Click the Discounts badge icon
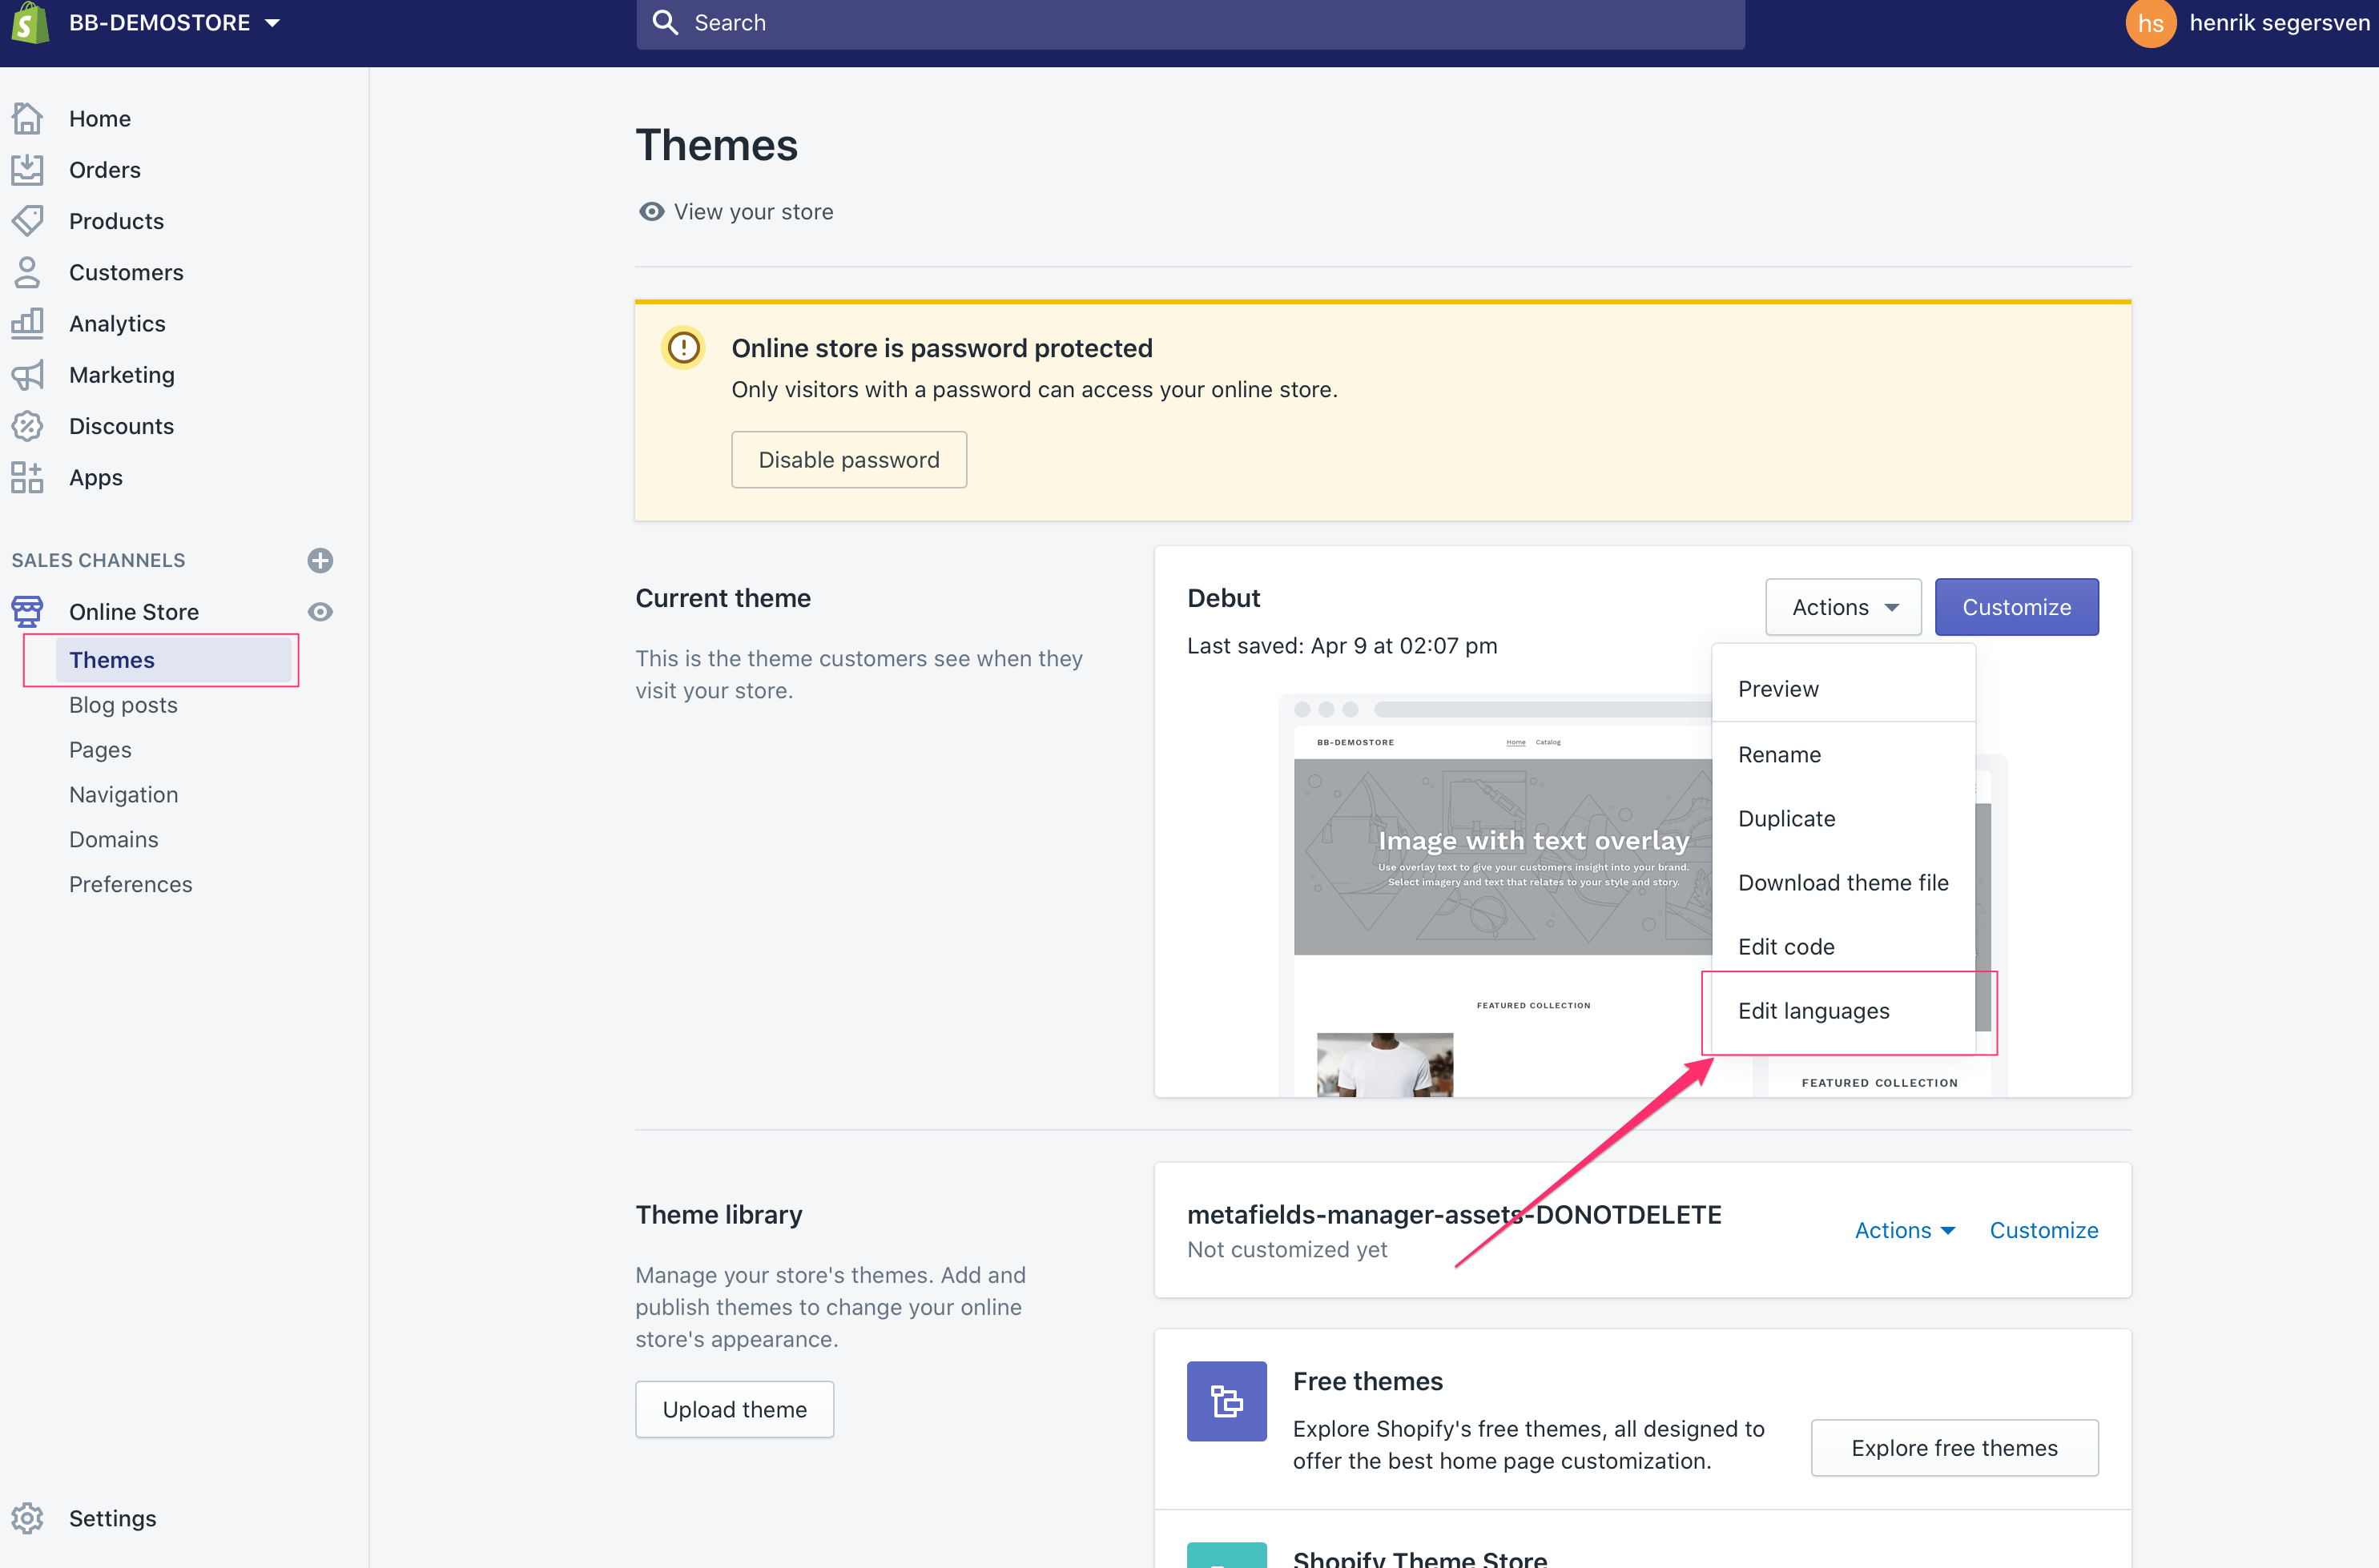The height and width of the screenshot is (1568, 2379). (x=27, y=426)
